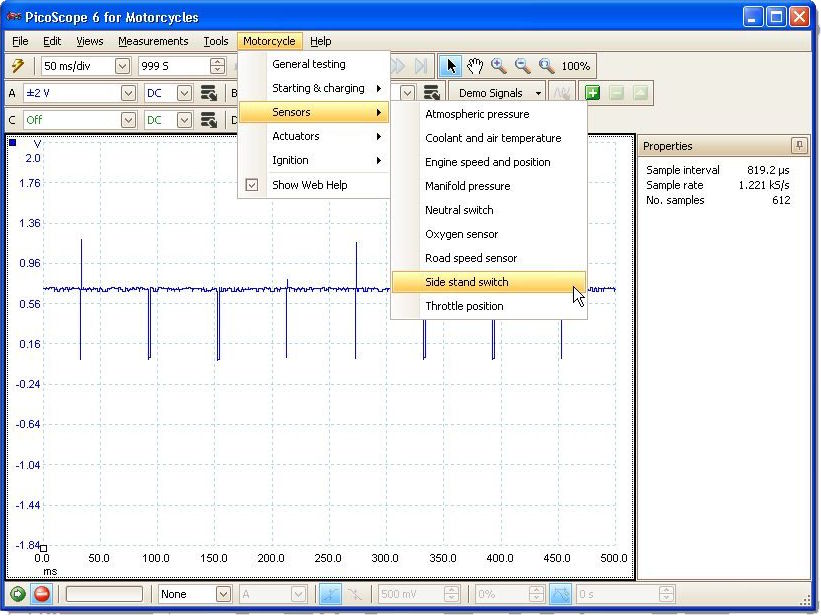This screenshot has width=821, height=616.
Task: Click the green plus Add View icon
Action: (592, 93)
